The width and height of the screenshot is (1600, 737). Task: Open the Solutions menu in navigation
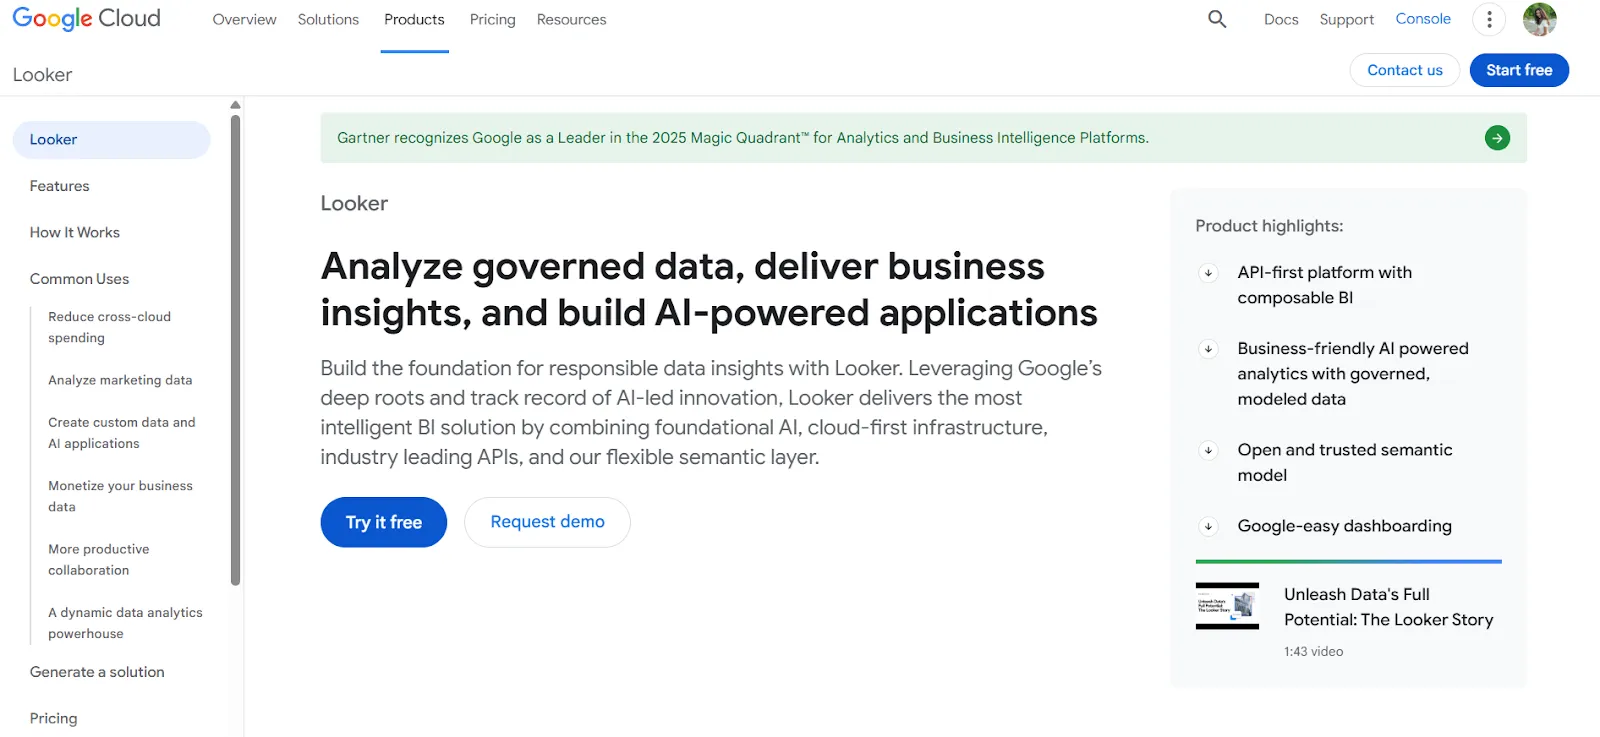[328, 20]
